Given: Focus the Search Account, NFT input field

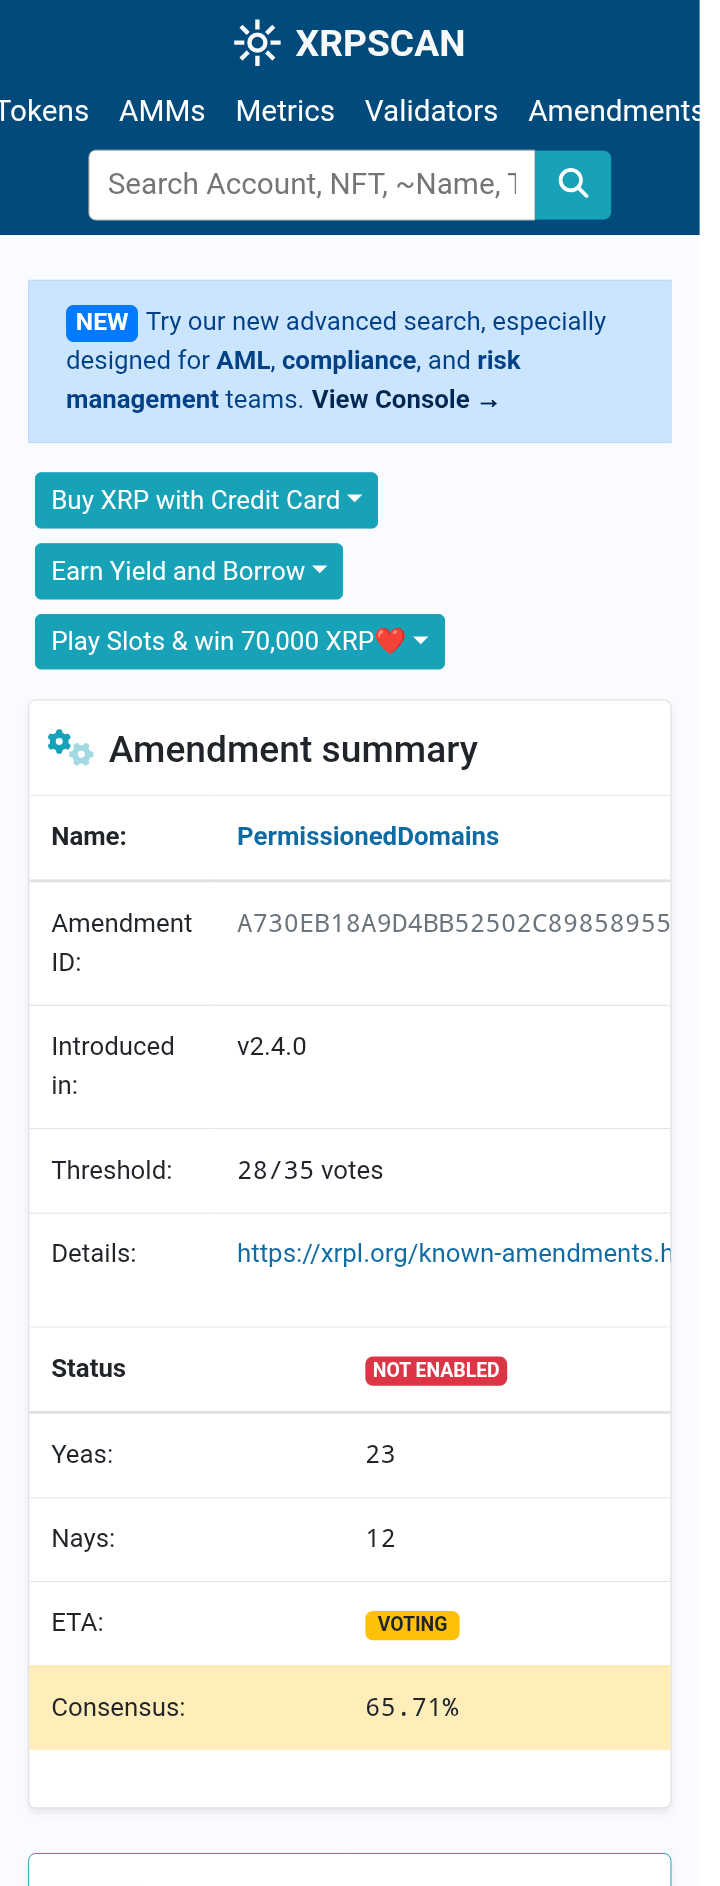Looking at the screenshot, I should click(x=312, y=184).
